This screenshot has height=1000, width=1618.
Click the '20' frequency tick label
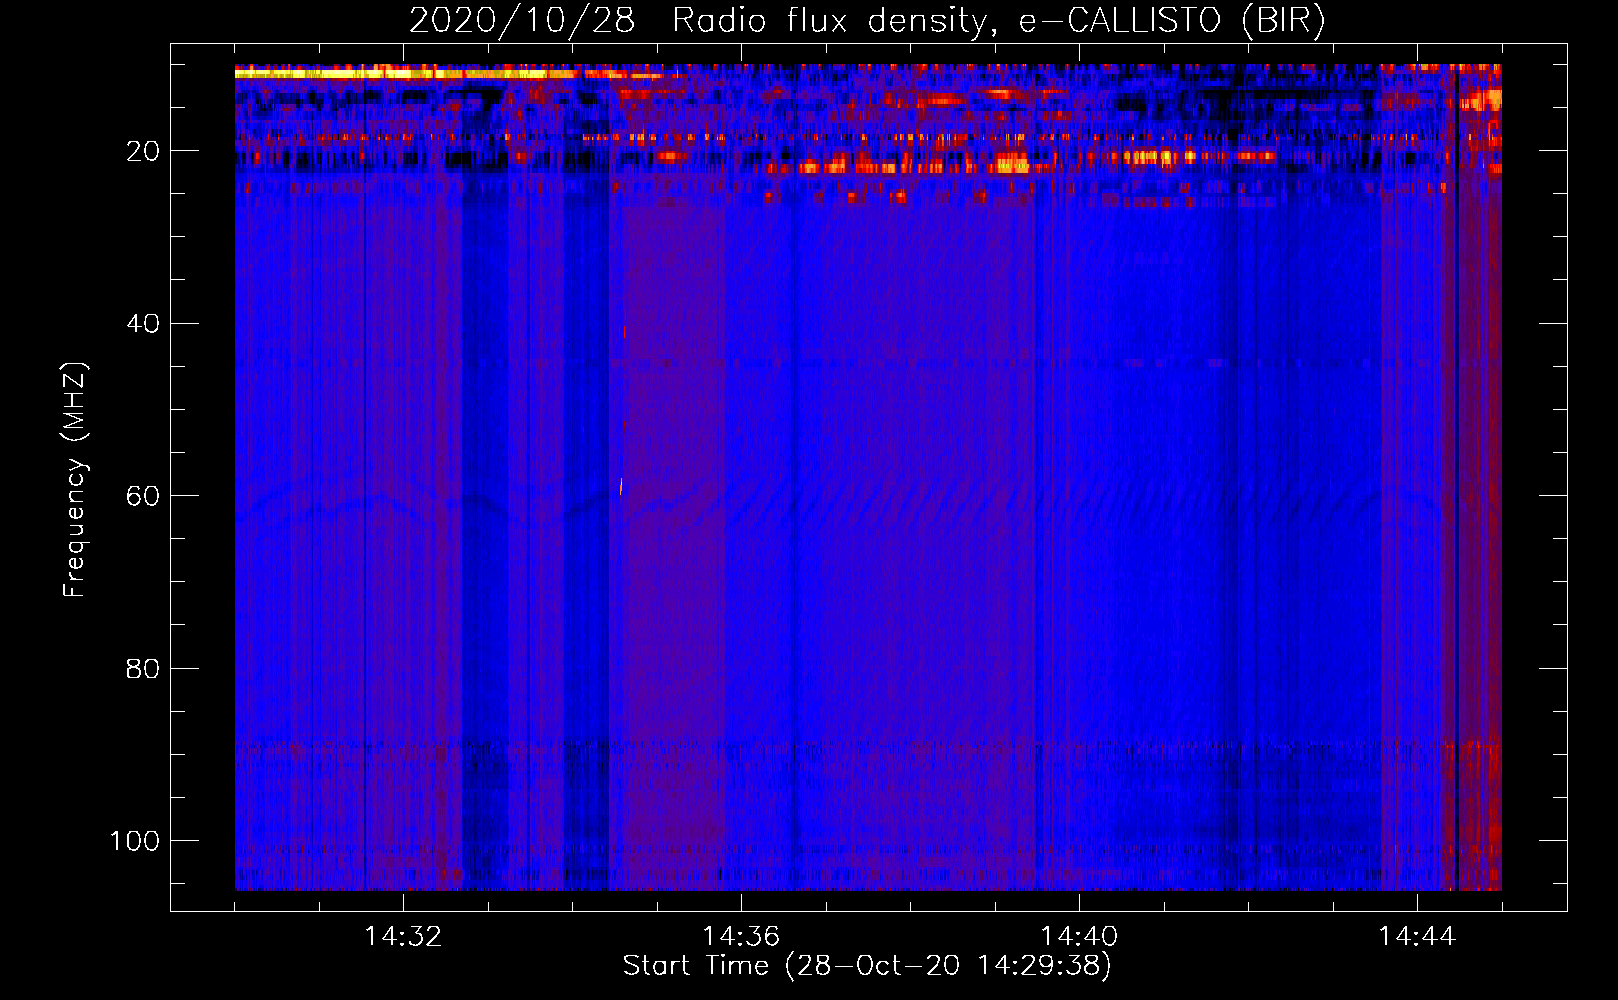pos(143,151)
